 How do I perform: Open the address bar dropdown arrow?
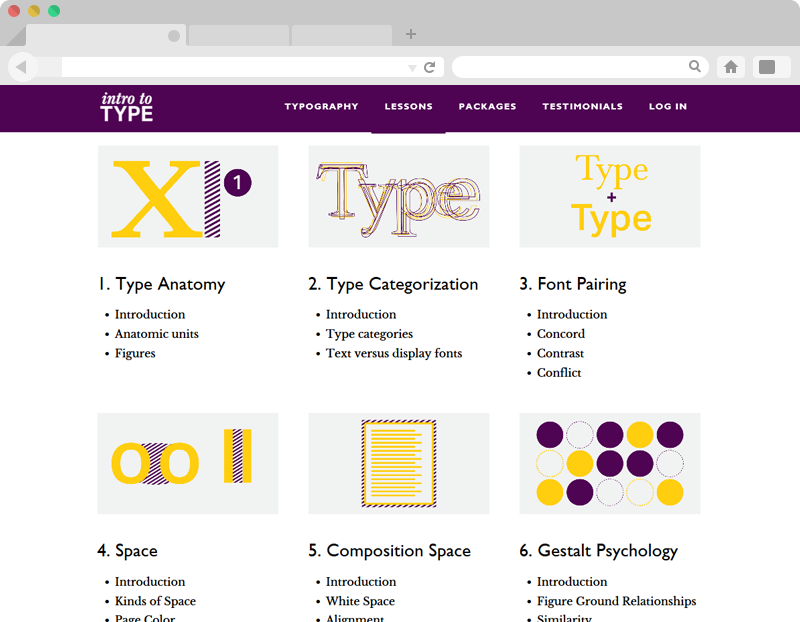coord(412,68)
